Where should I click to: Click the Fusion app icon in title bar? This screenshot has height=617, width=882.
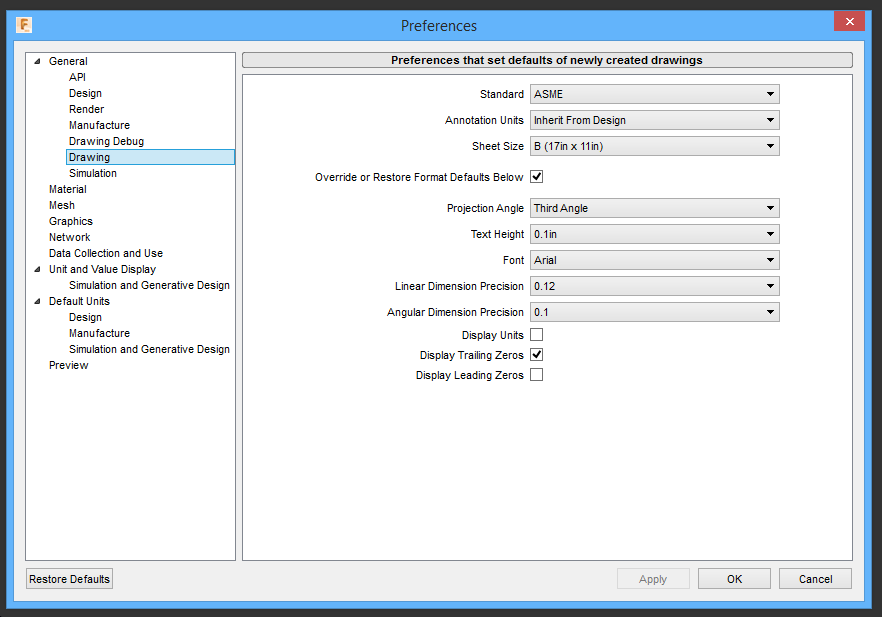click(24, 25)
